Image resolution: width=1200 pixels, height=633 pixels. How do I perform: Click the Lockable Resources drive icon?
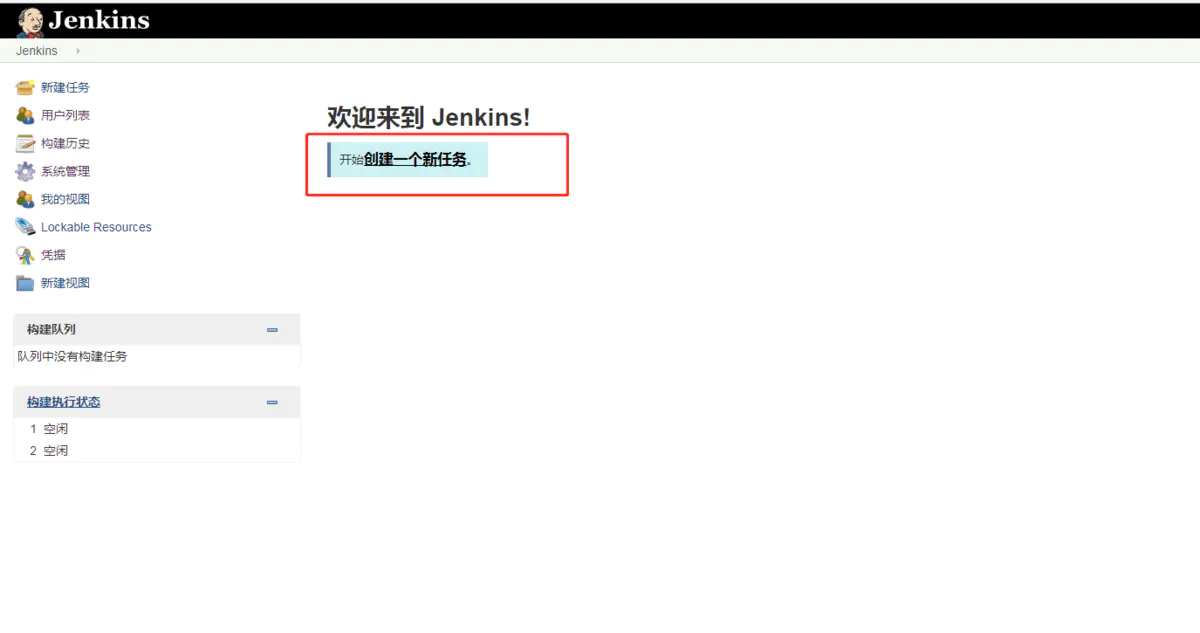point(25,227)
